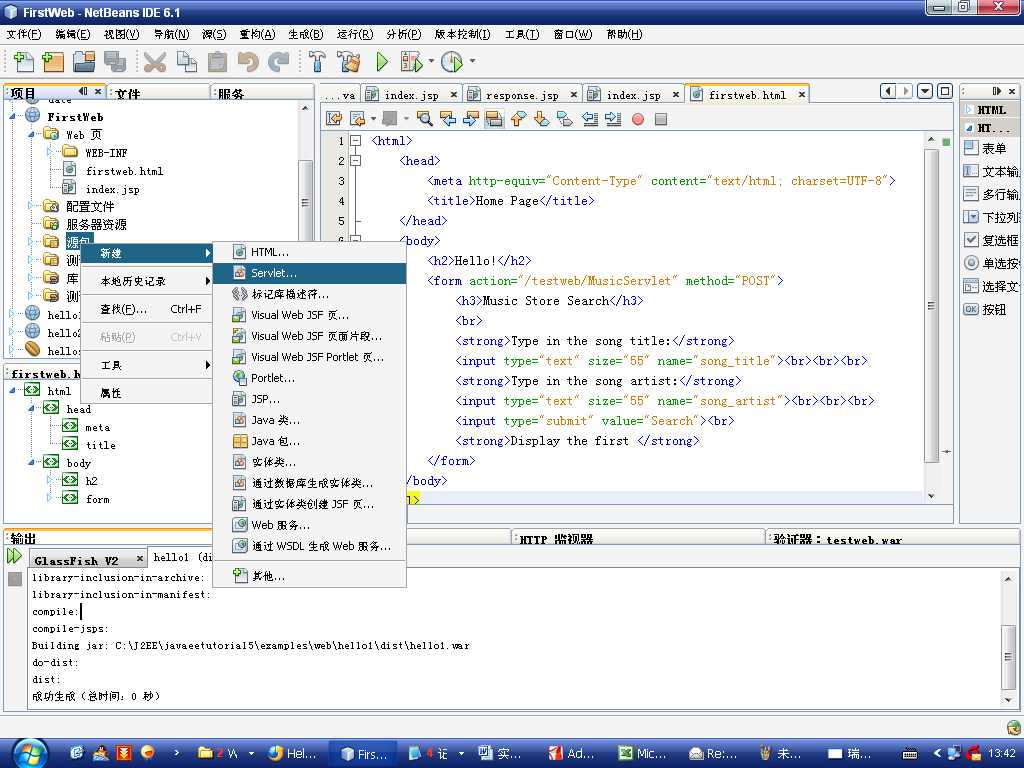This screenshot has width=1024, height=768.
Task: Click the New Project toolbar icon
Action: 53,62
